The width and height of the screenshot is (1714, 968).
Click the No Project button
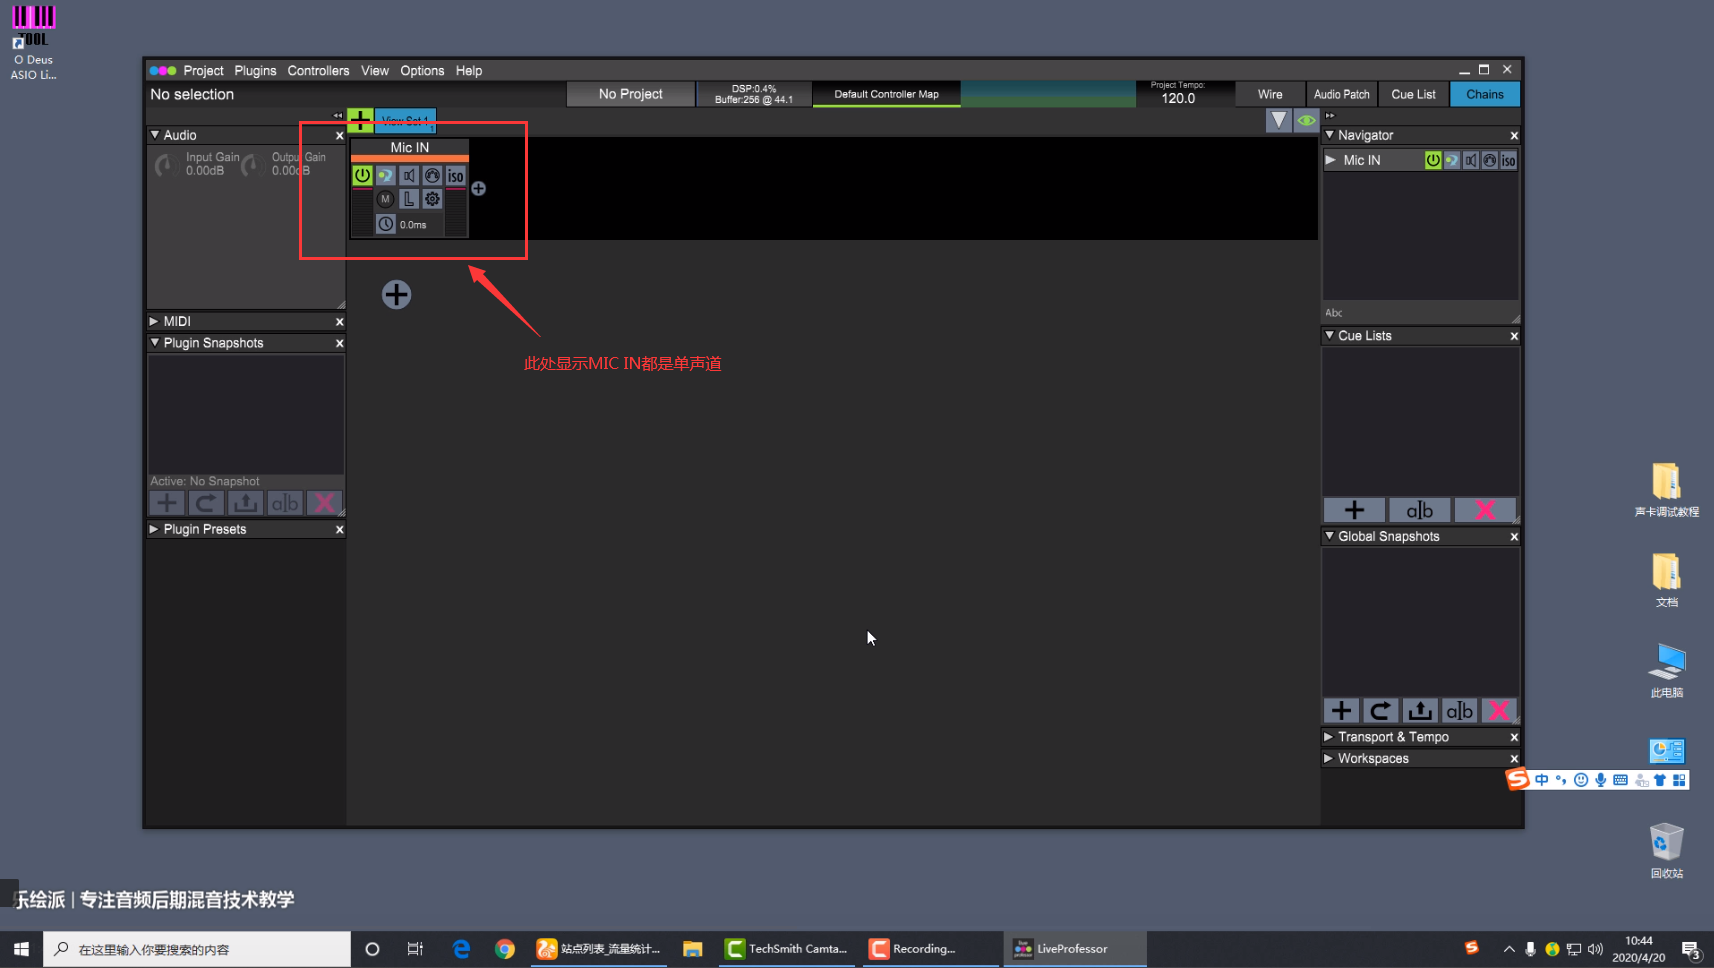(630, 94)
